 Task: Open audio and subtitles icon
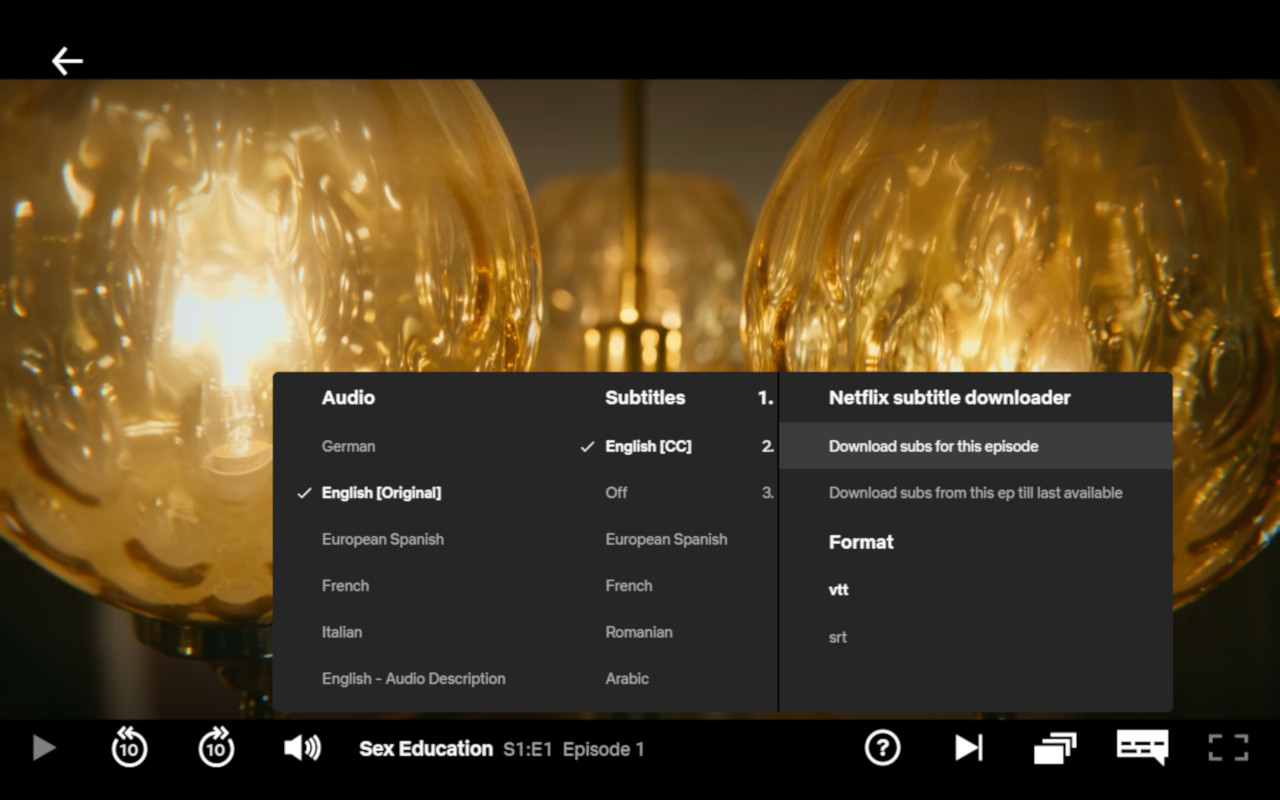pyautogui.click(x=1142, y=747)
